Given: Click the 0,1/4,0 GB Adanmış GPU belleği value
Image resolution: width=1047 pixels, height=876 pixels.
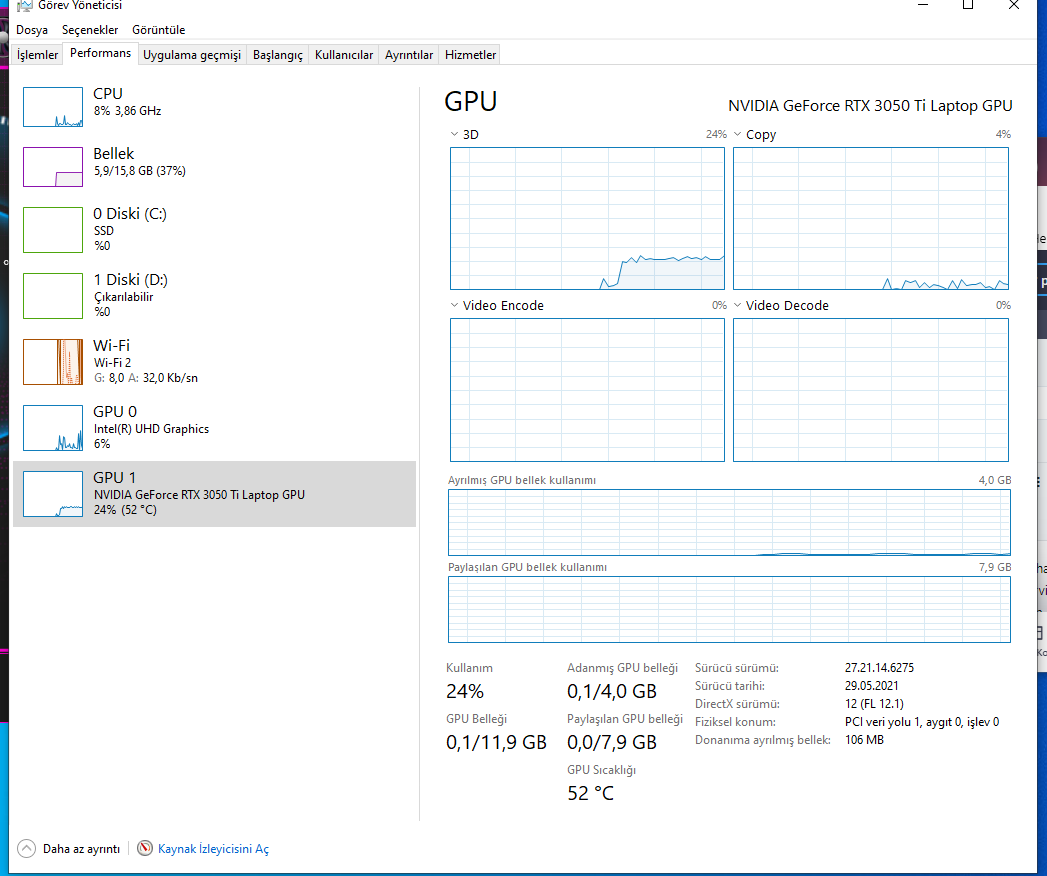Looking at the screenshot, I should [612, 691].
